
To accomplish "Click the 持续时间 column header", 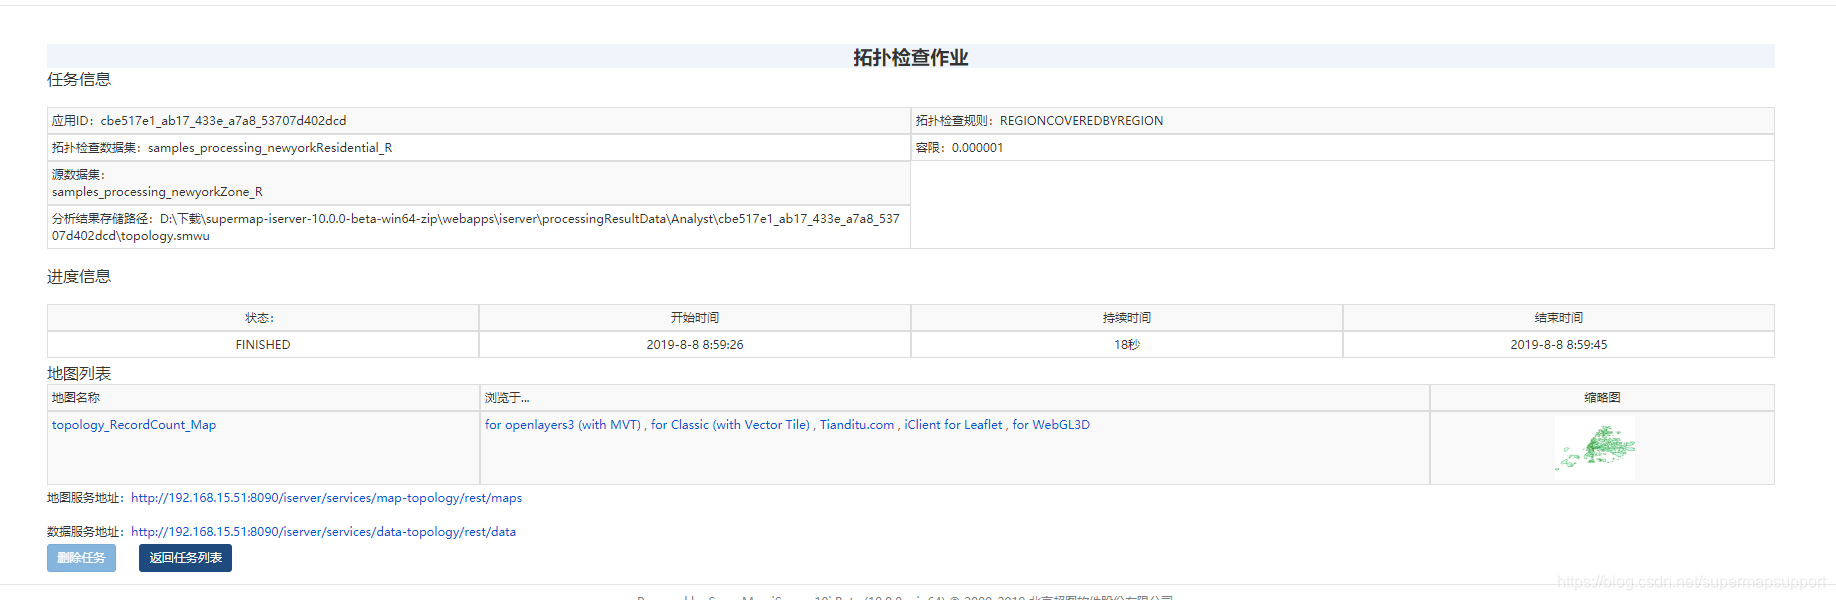I will pyautogui.click(x=1127, y=318).
